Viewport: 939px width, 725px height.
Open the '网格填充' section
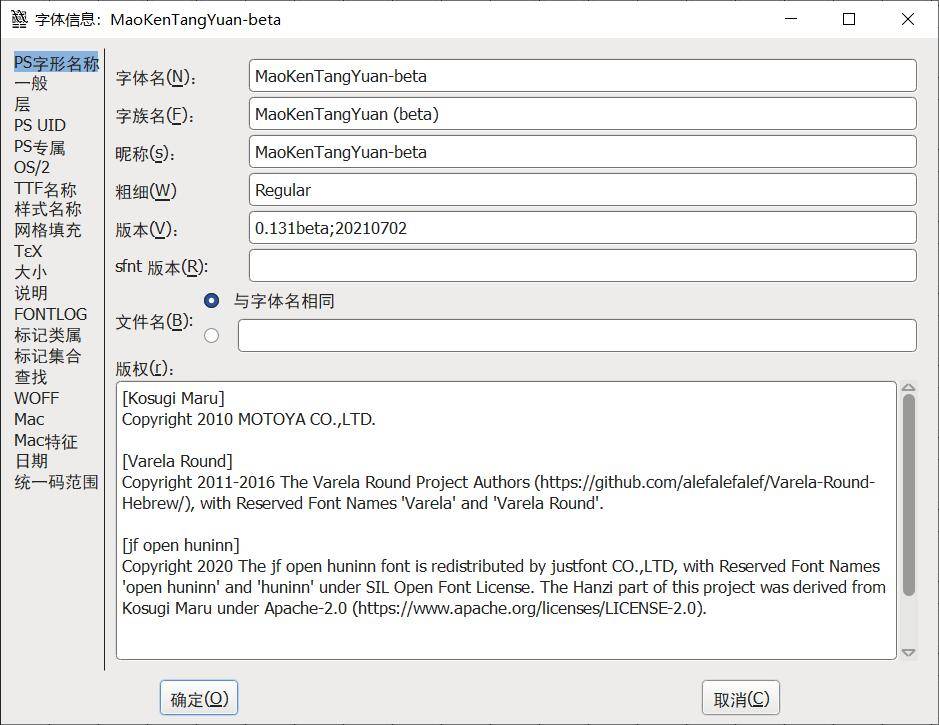[47, 230]
